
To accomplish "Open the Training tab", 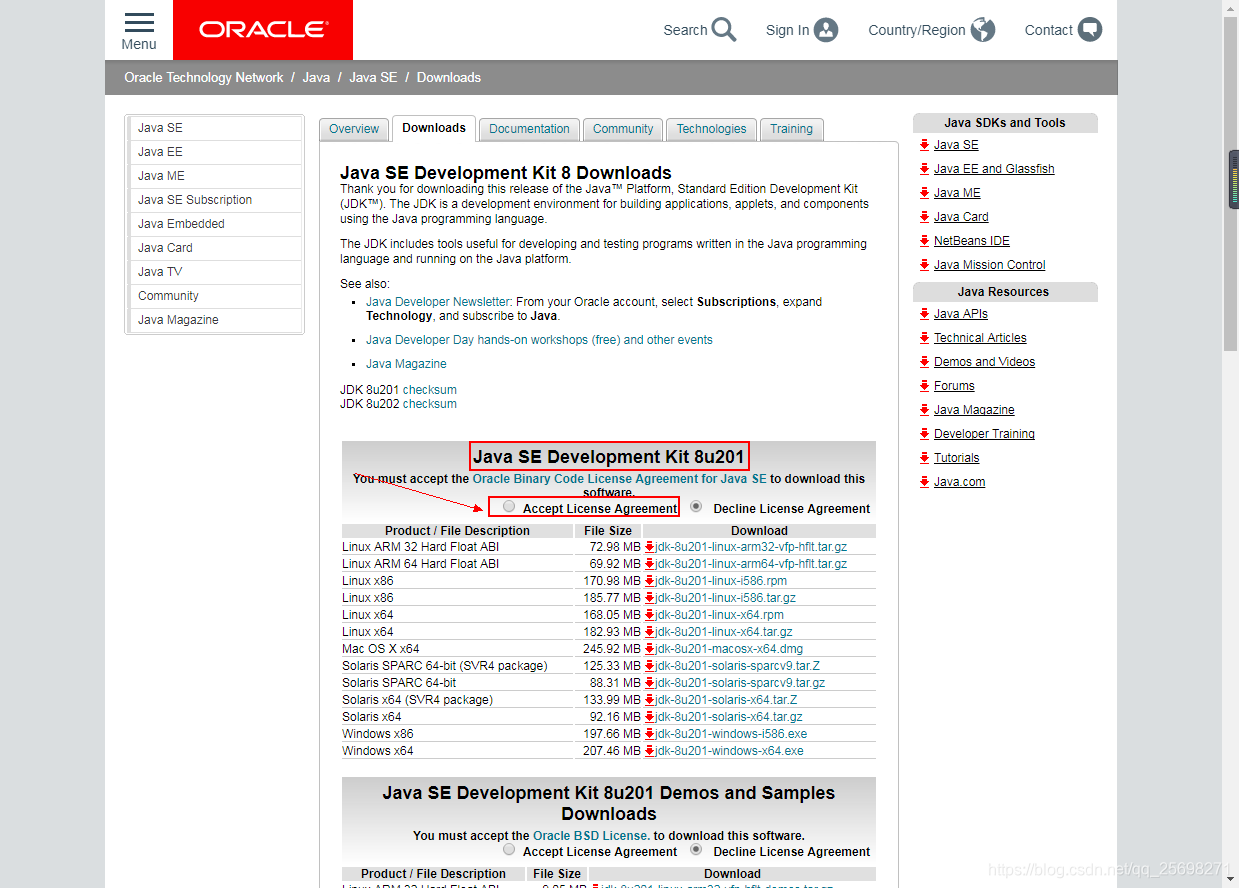I will click(x=791, y=129).
